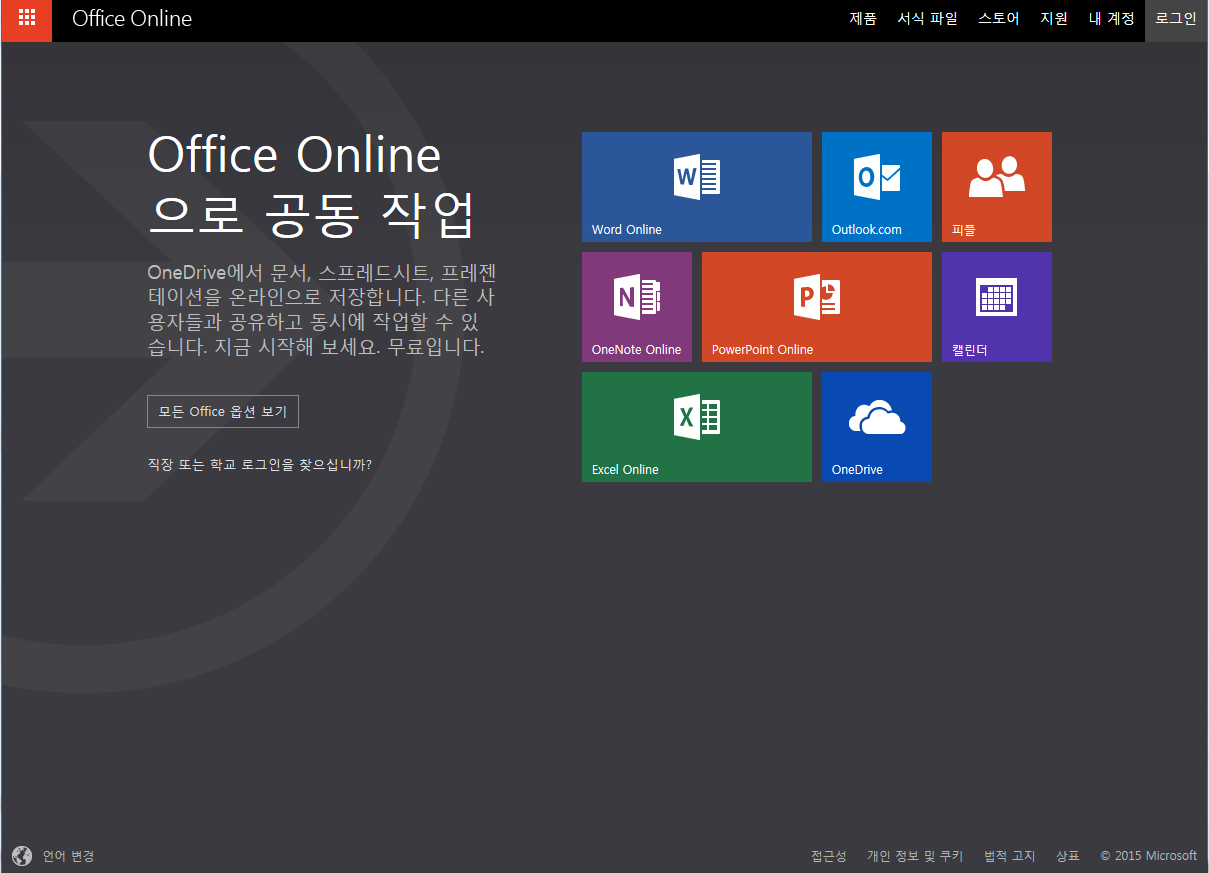Viewport: 1209px width, 873px height.
Task: Launch the PowerPoint Online tile icon
Action: [817, 297]
